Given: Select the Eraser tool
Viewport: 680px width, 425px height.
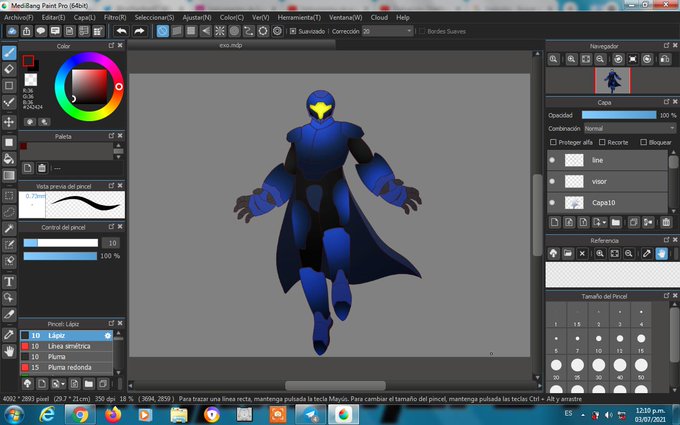Looking at the screenshot, I should 9,69.
